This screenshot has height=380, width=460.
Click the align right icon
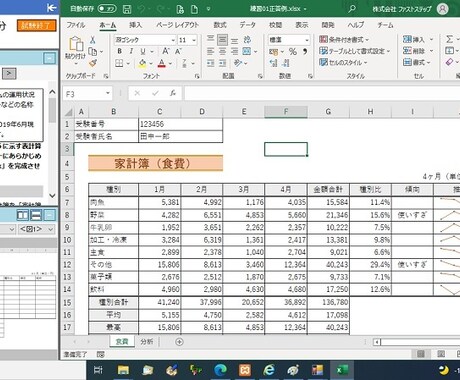[x=235, y=52]
